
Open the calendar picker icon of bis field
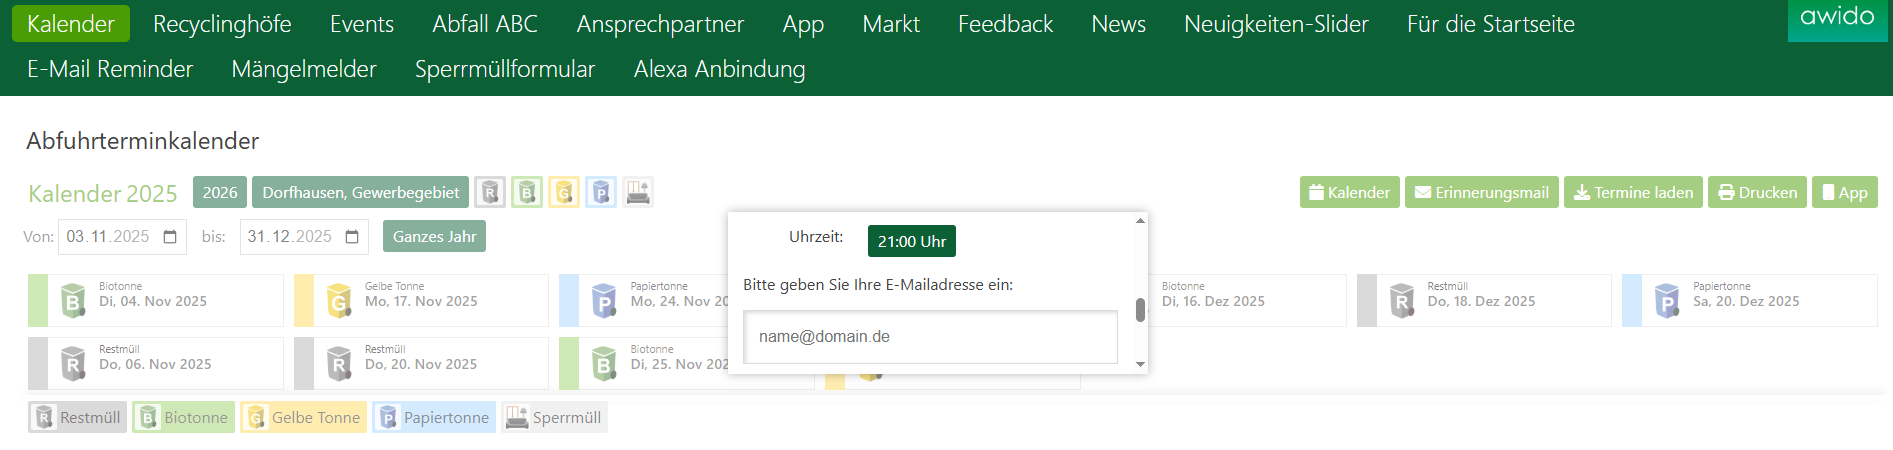352,237
